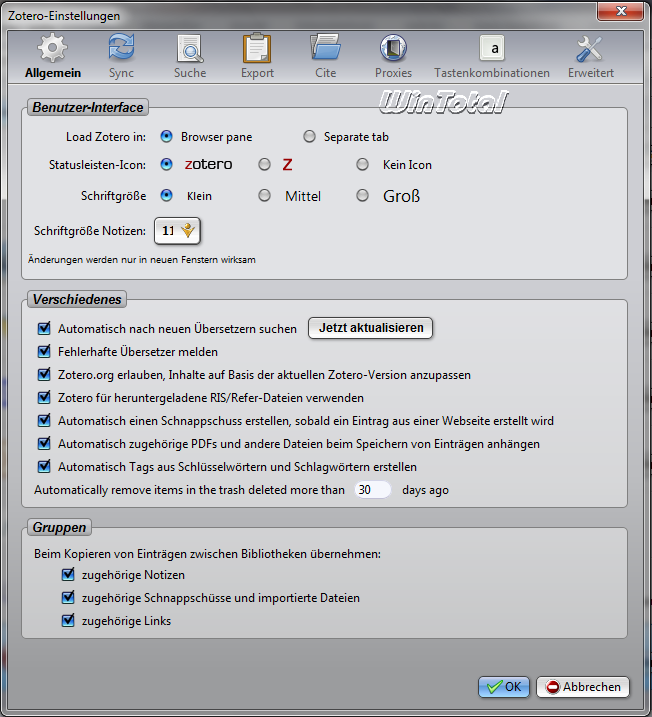Viewport: 652px width, 717px height.
Task: Click Jetzt aktualisieren button
Action: [370, 328]
